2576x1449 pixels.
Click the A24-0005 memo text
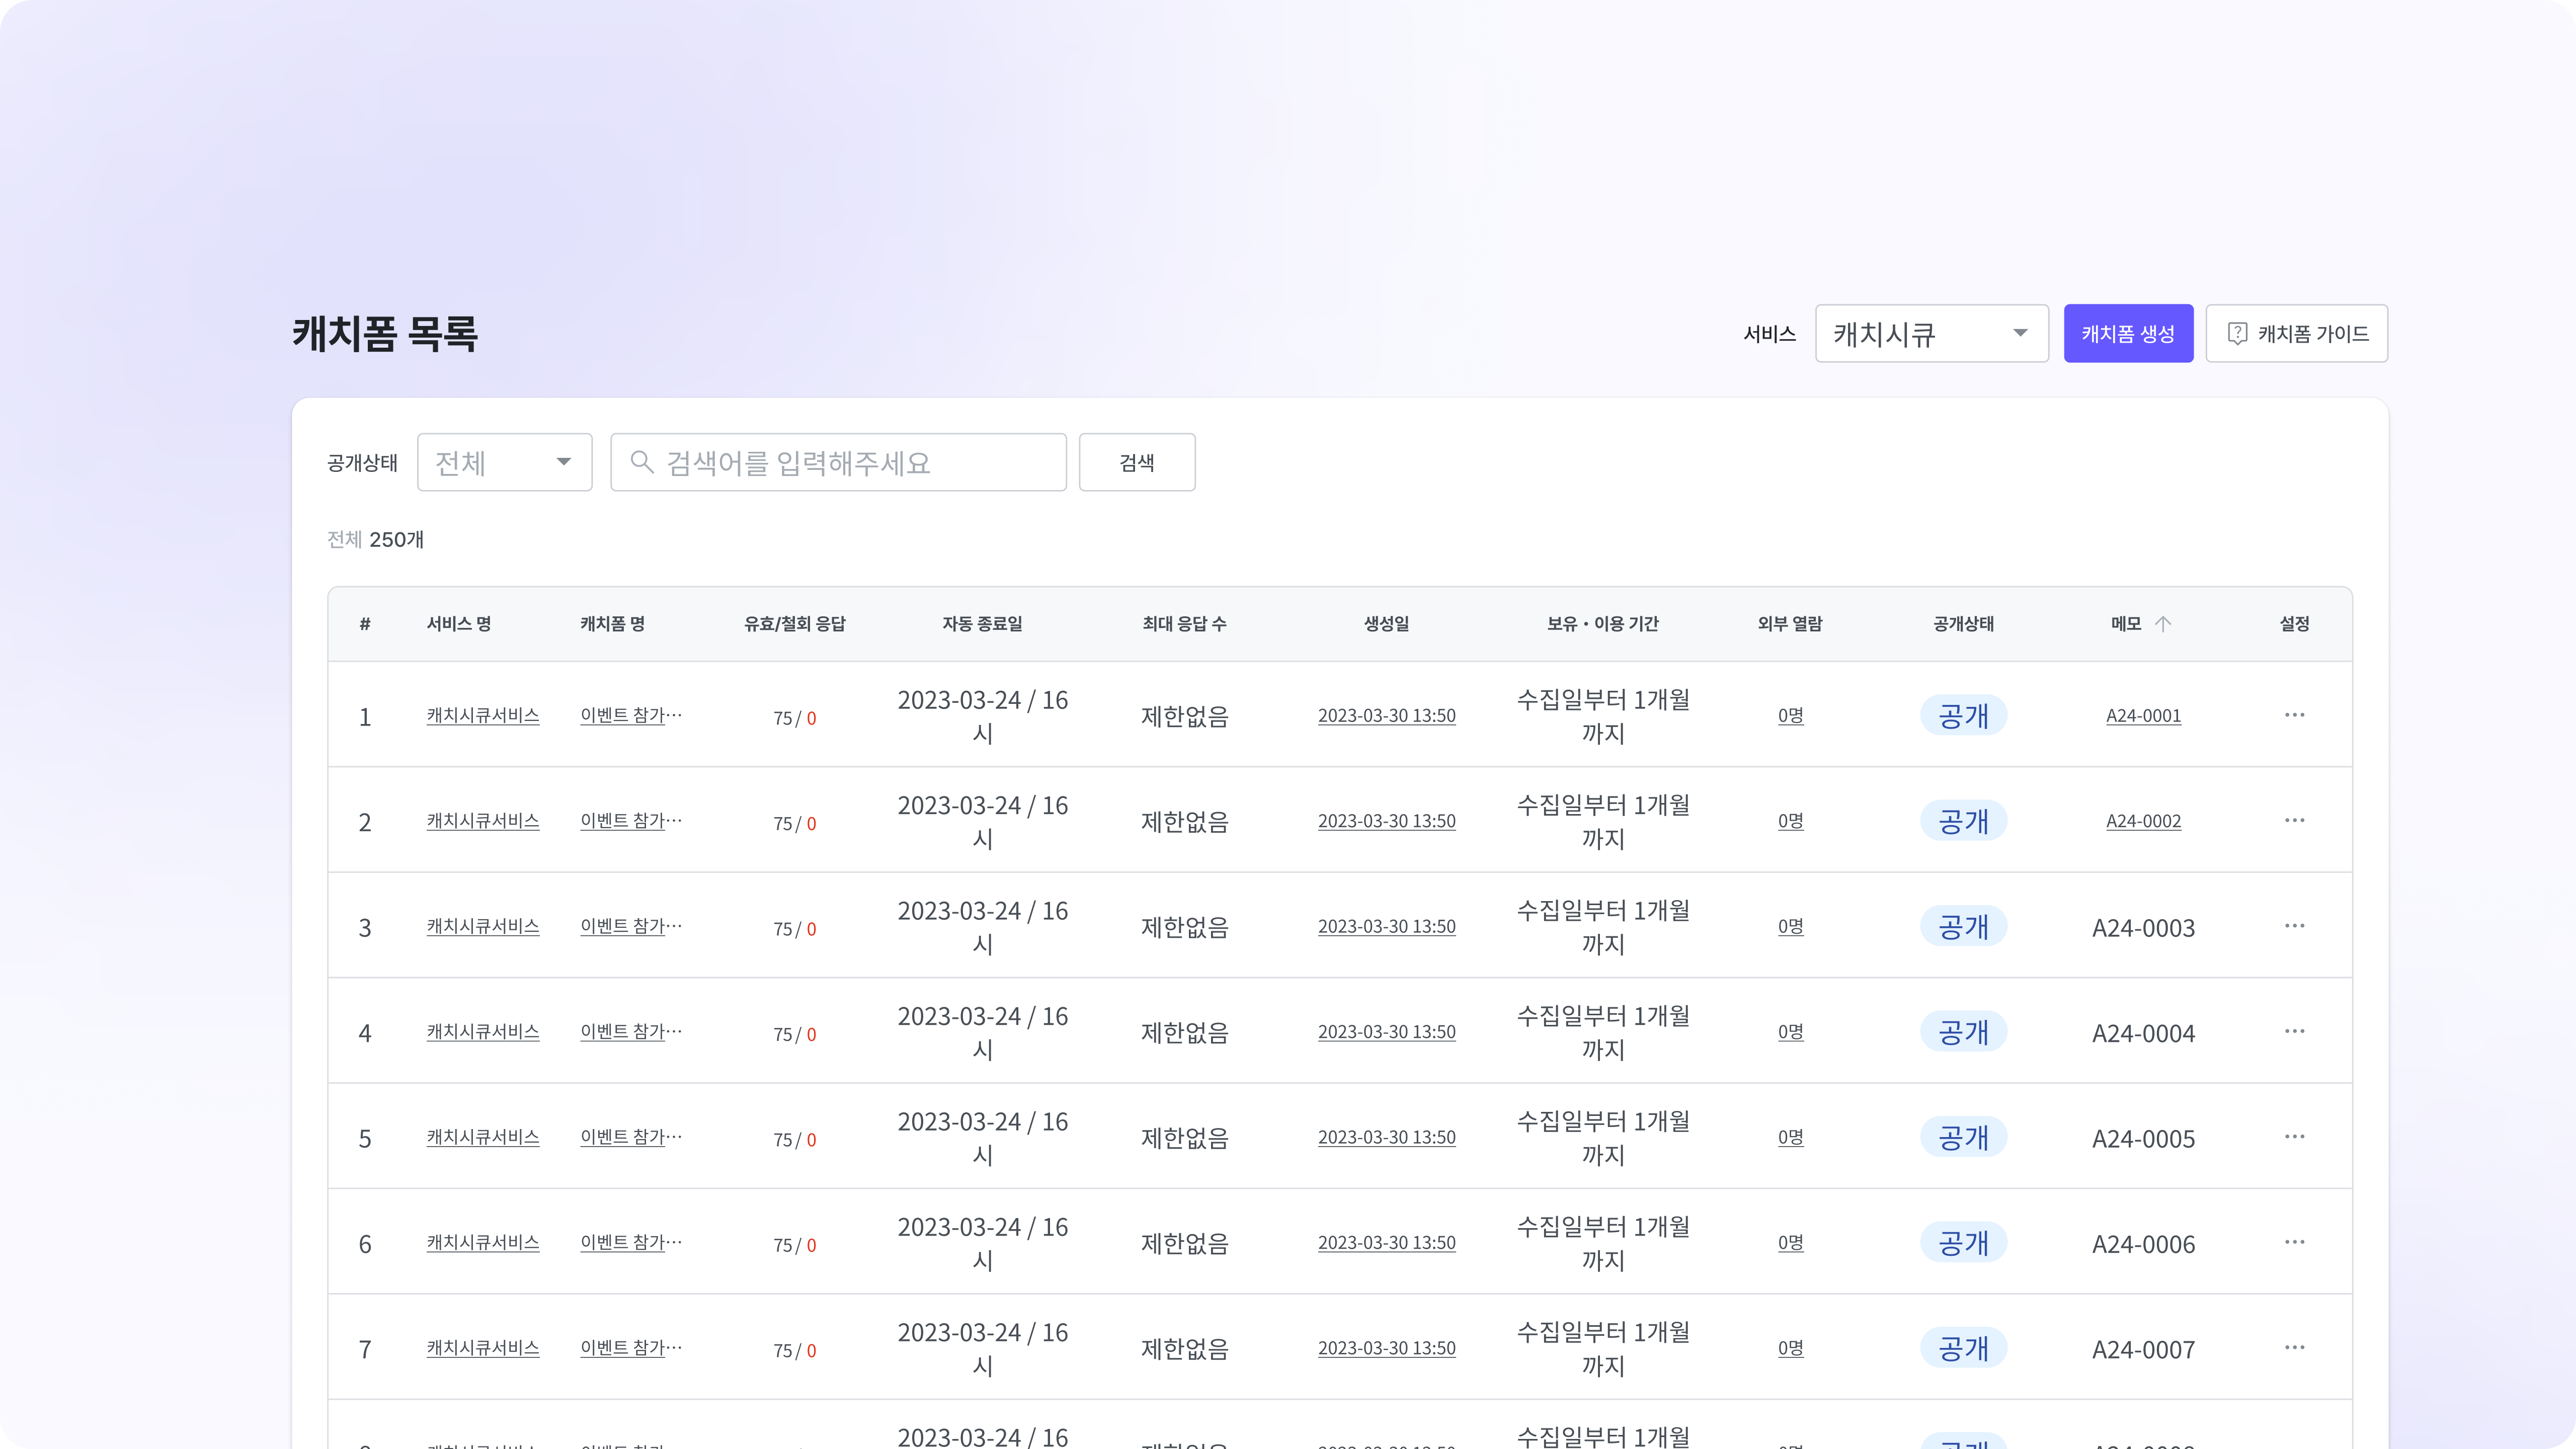(x=2143, y=1138)
